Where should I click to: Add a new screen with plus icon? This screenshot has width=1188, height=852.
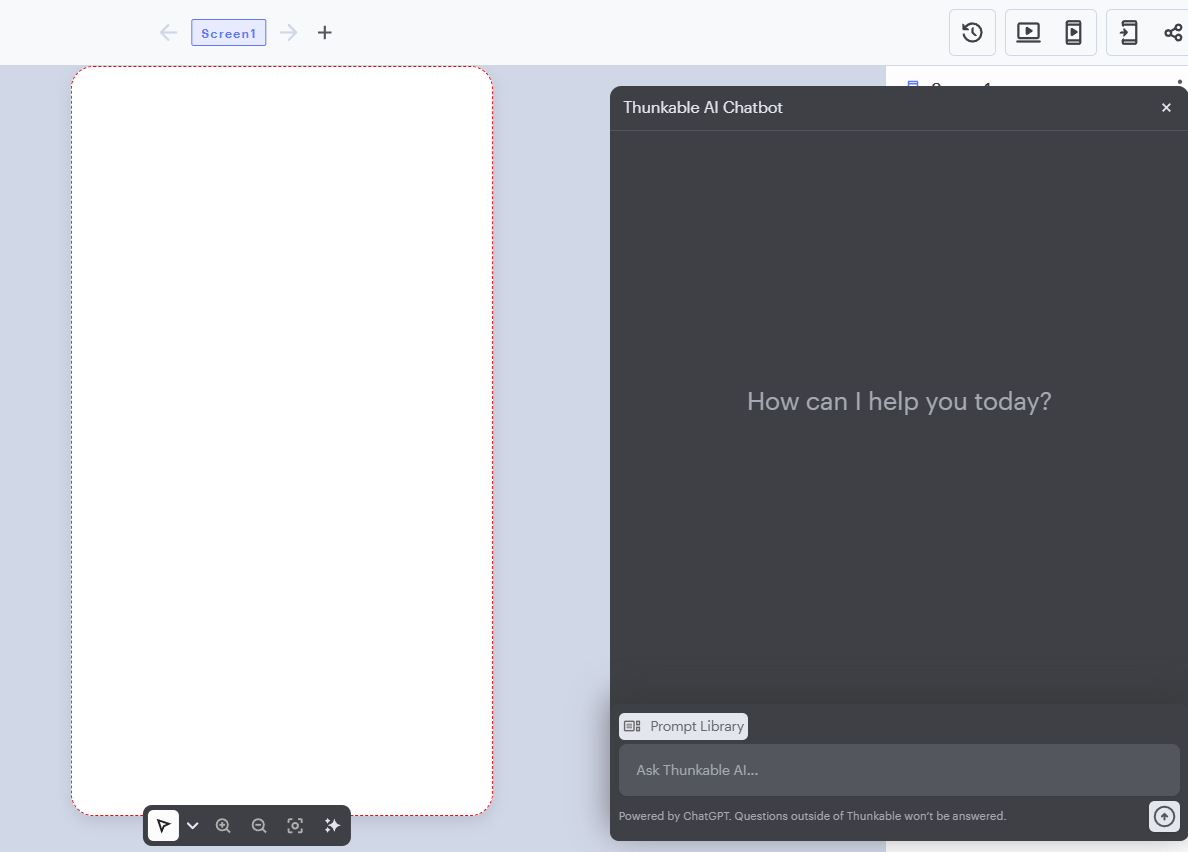point(324,33)
